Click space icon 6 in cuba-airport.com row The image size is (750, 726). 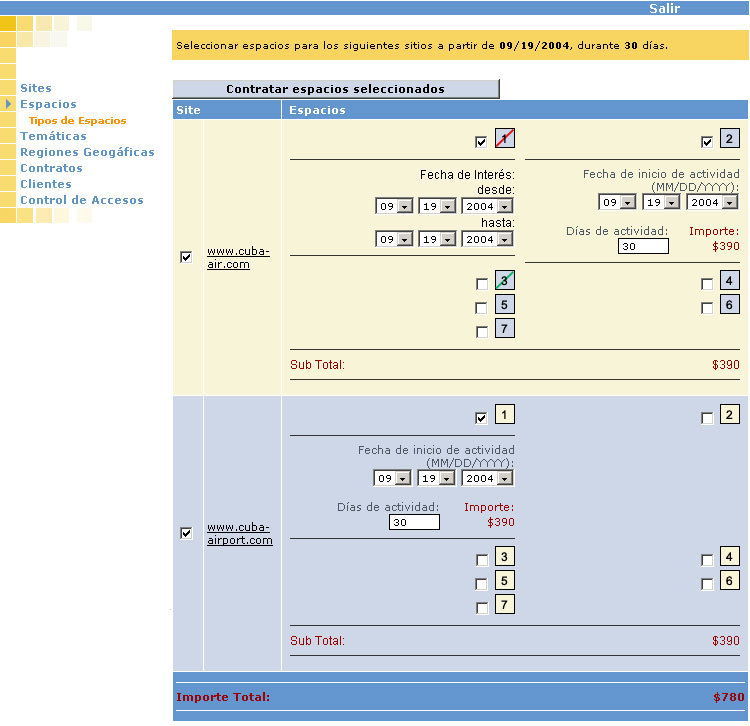tap(730, 581)
